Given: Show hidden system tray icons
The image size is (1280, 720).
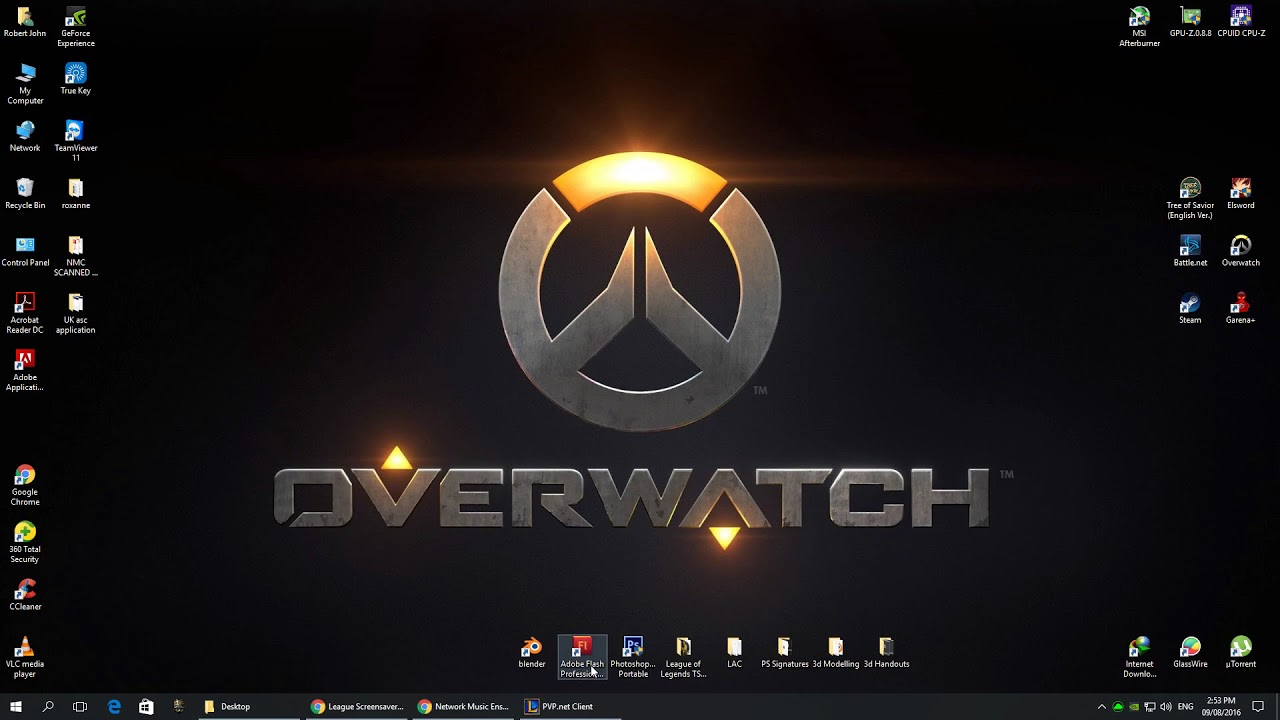Looking at the screenshot, I should click(1102, 707).
